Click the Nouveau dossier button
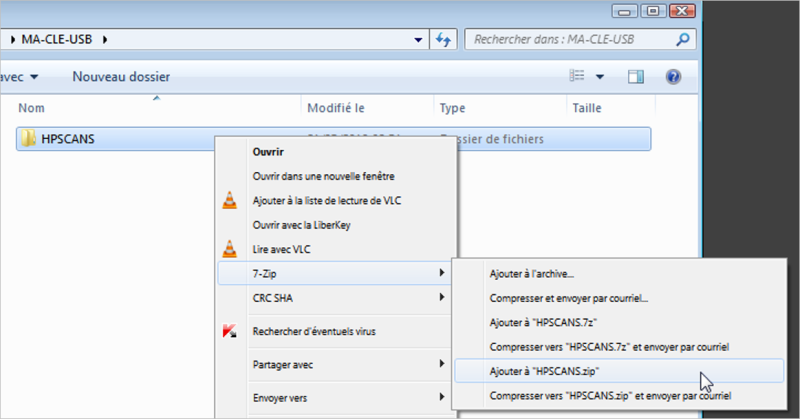 click(x=121, y=77)
